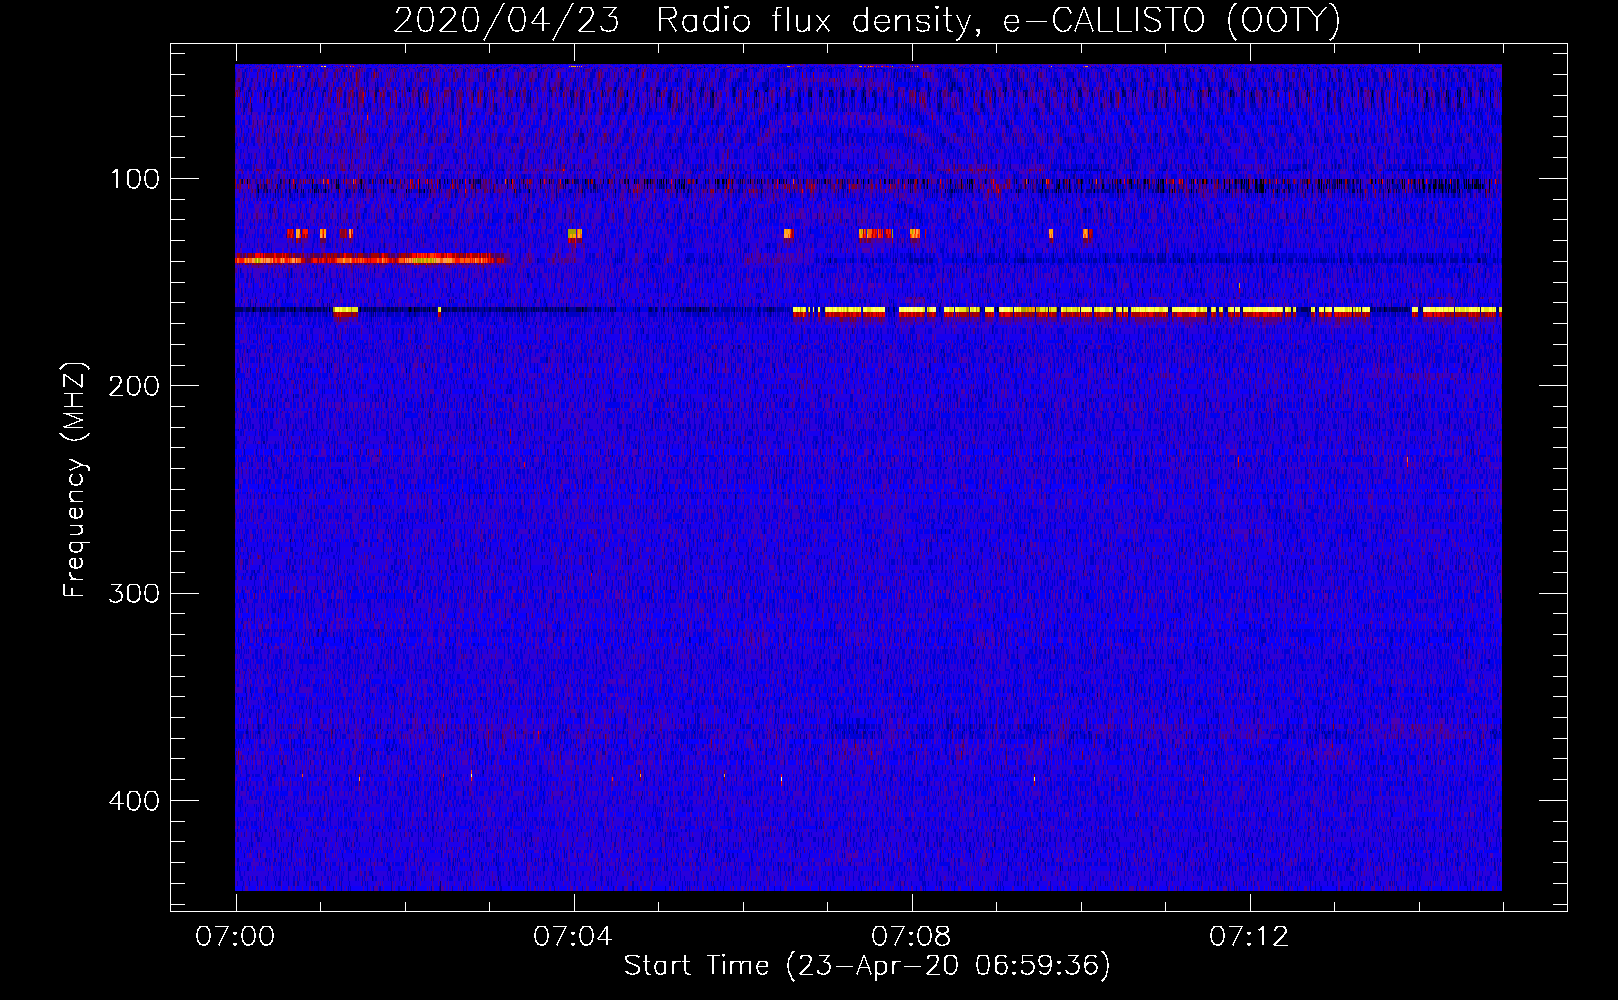Click the "Frequency (MHZ)" axis label
This screenshot has width=1618, height=1000.
75,480
